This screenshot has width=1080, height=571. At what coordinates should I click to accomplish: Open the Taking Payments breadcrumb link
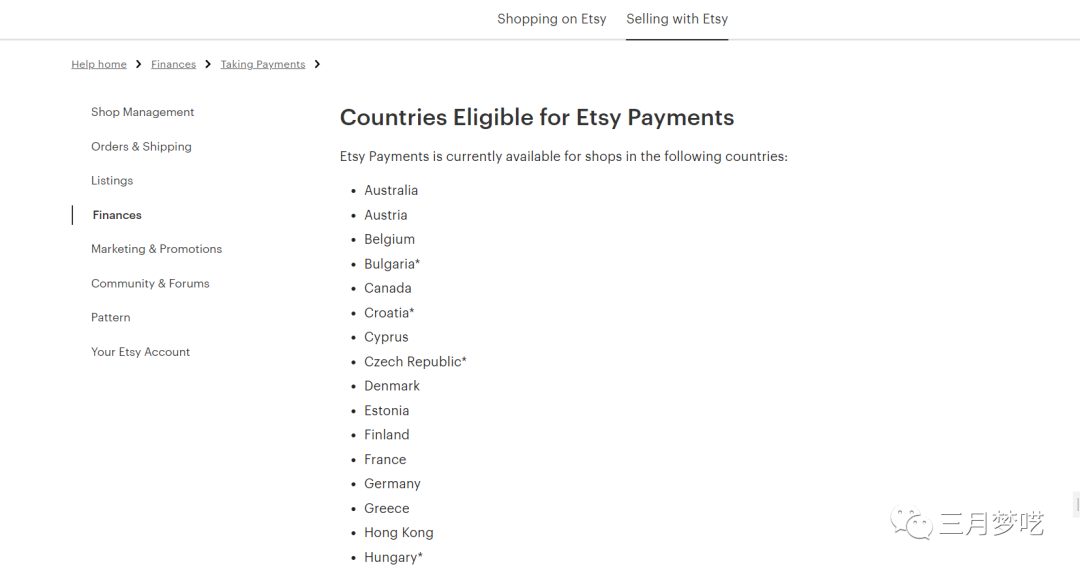(263, 64)
